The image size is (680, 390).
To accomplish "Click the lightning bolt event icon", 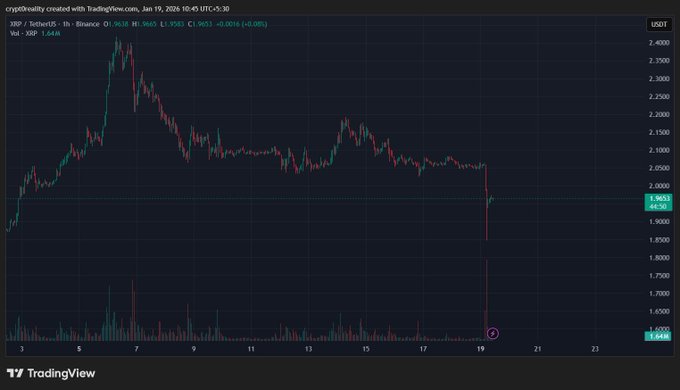I will coord(493,333).
